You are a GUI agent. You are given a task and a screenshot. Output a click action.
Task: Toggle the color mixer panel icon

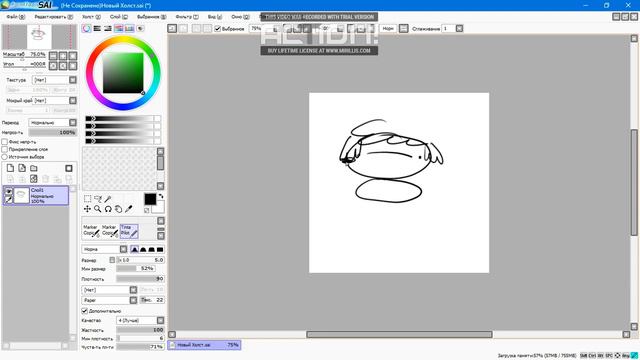(x=119, y=28)
